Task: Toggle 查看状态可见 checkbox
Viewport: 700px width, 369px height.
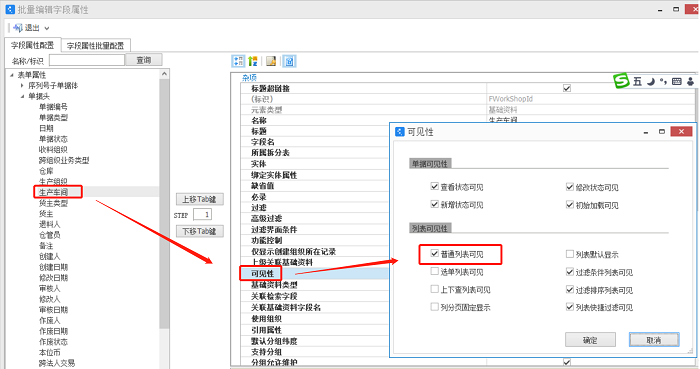Action: [434, 187]
